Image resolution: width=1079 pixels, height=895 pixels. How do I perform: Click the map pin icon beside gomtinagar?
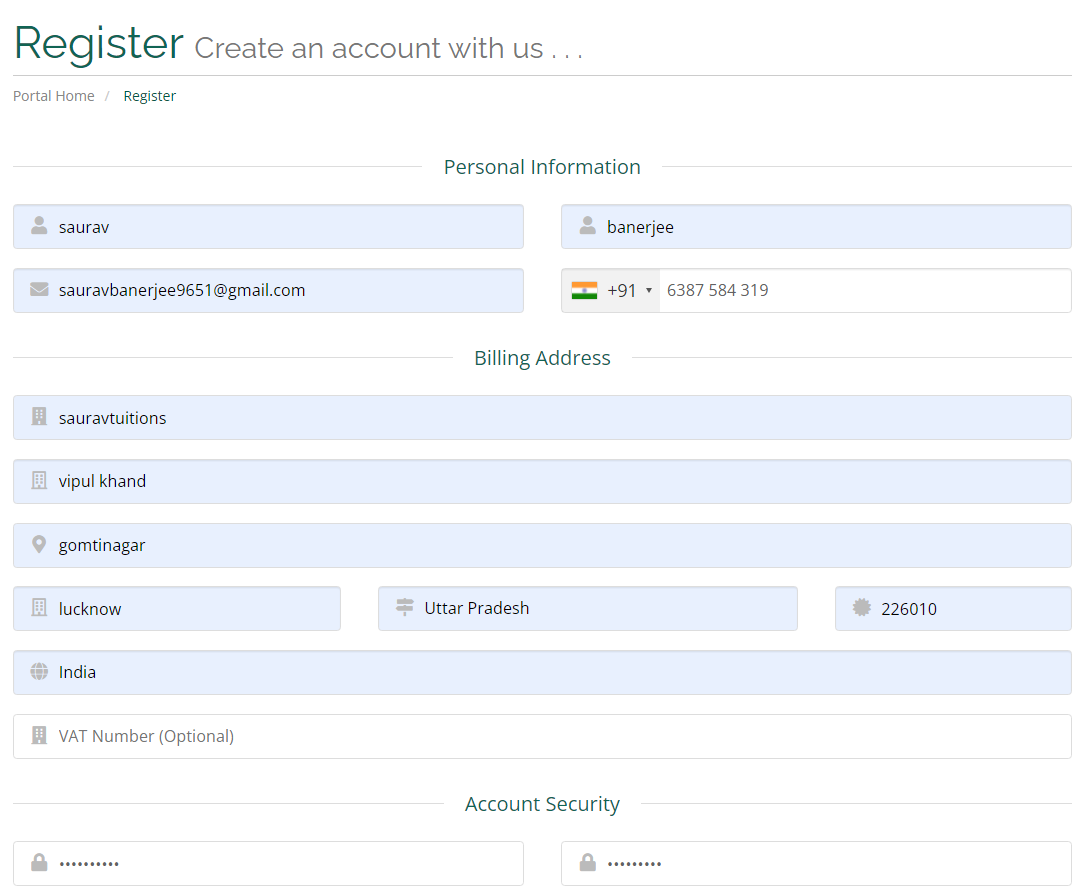pos(38,545)
